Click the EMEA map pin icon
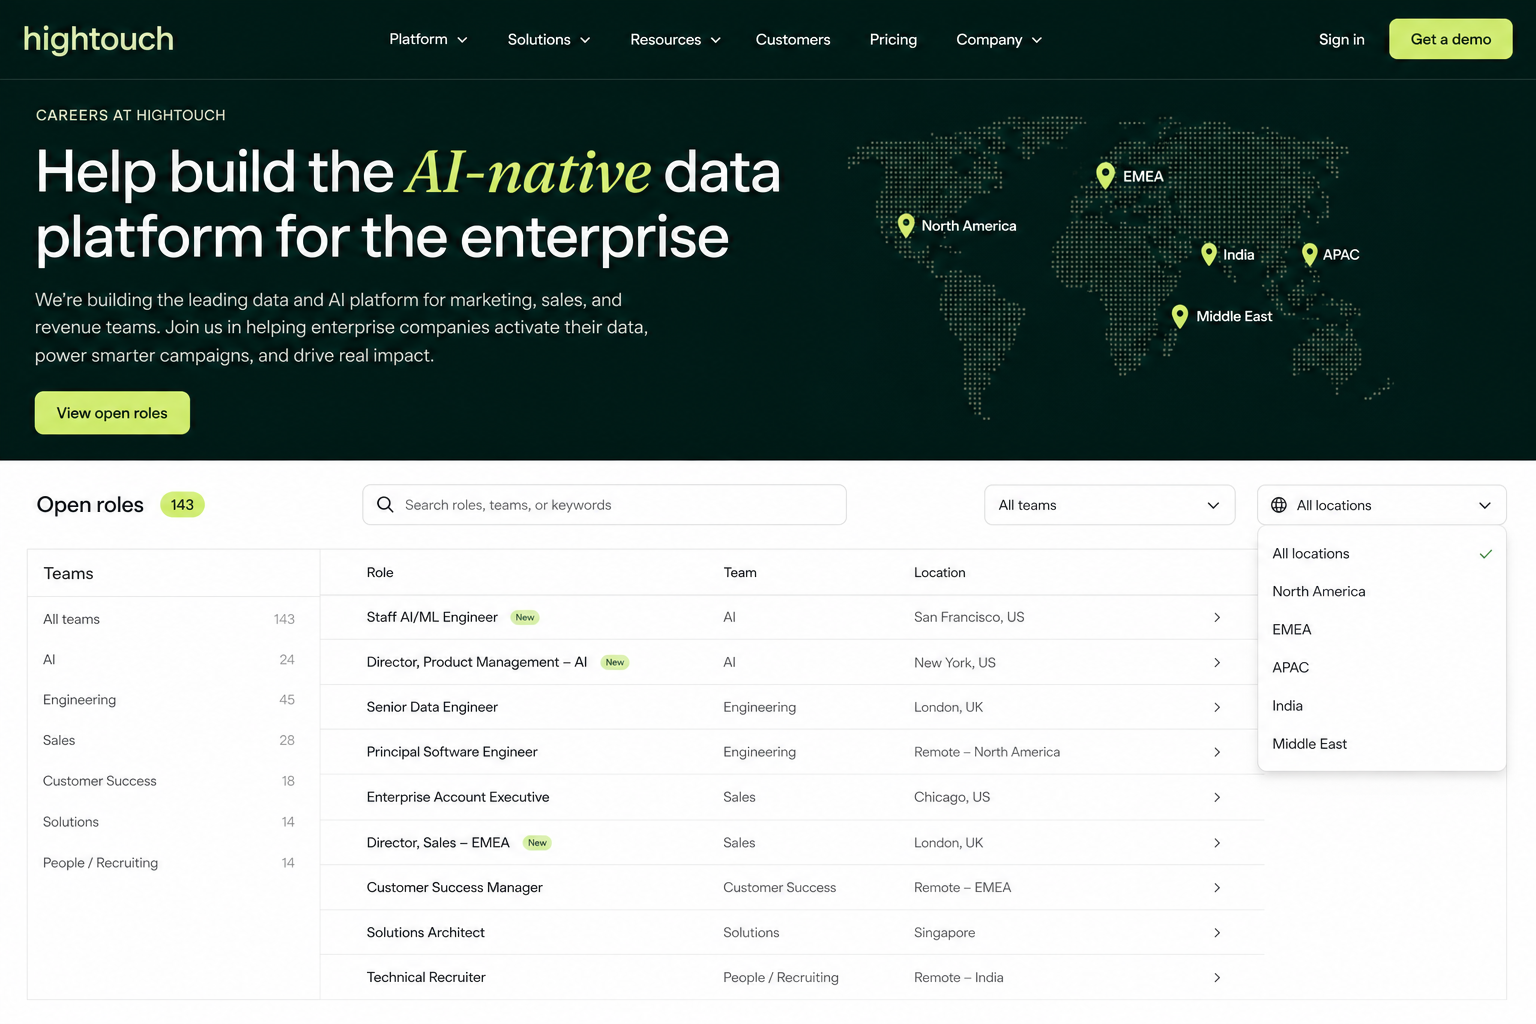The width and height of the screenshot is (1536, 1024). [1105, 176]
